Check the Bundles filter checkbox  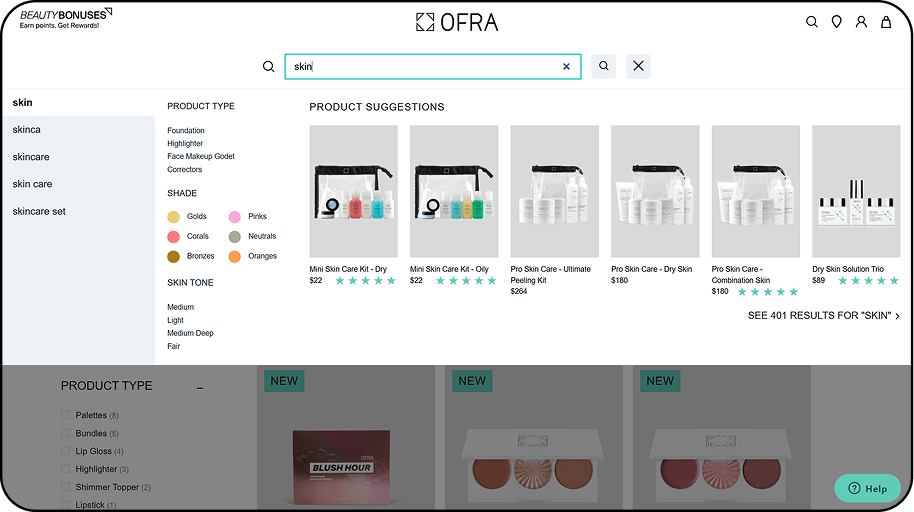click(x=66, y=433)
